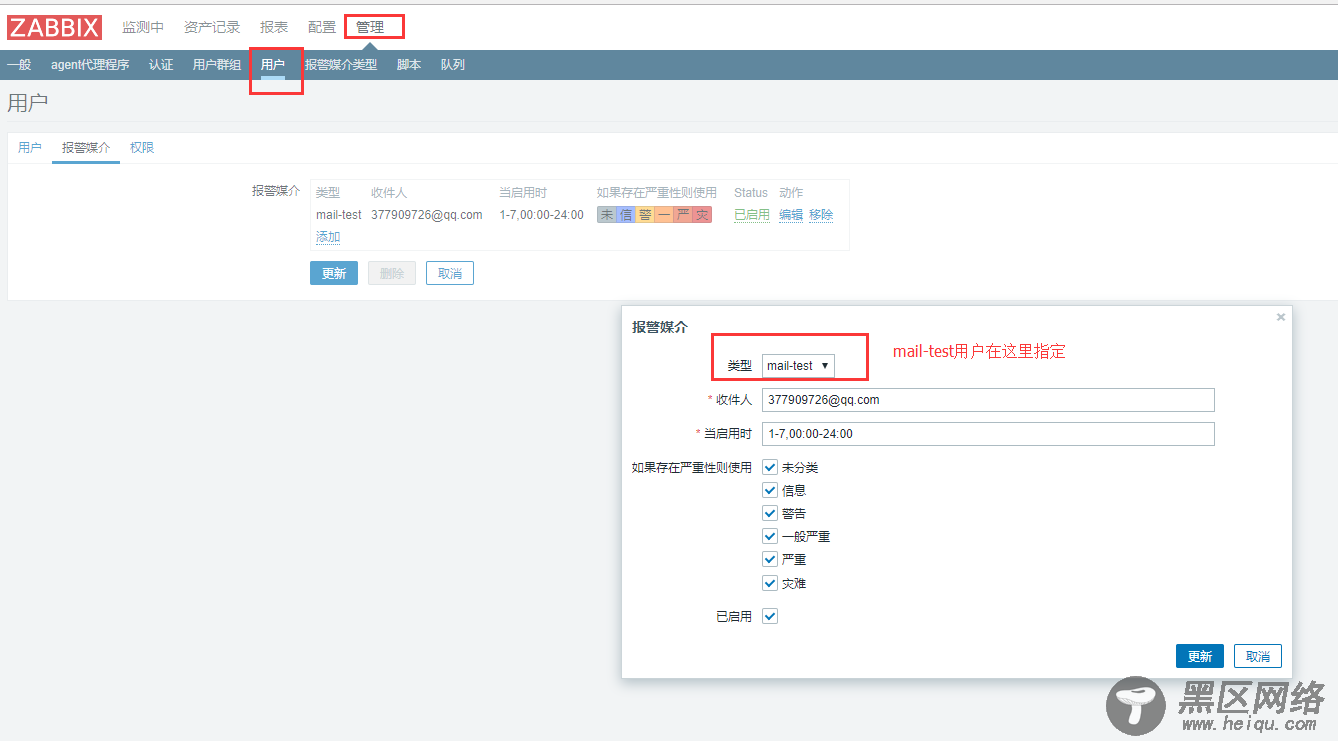This screenshot has width=1338, height=741.
Task: Click 移除 link for mail-test media
Action: click(821, 215)
